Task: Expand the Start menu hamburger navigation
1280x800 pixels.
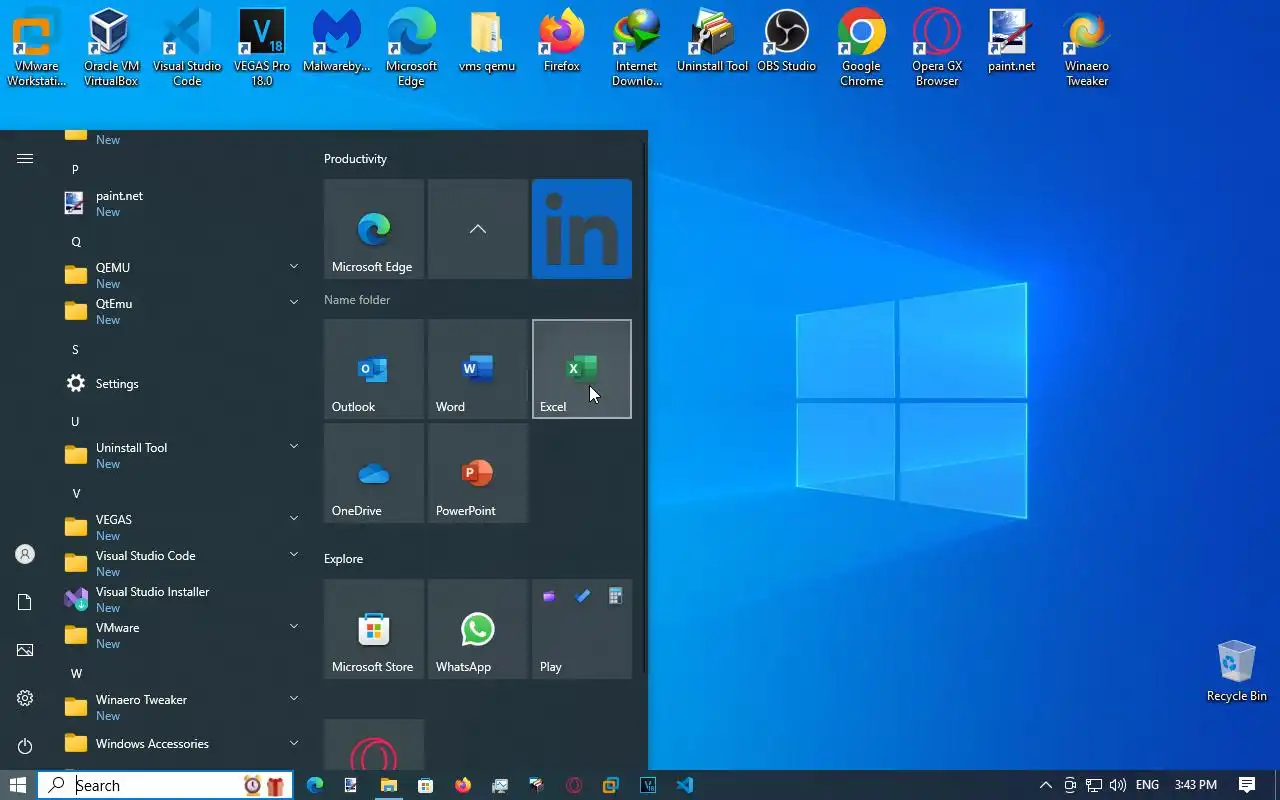Action: point(25,158)
